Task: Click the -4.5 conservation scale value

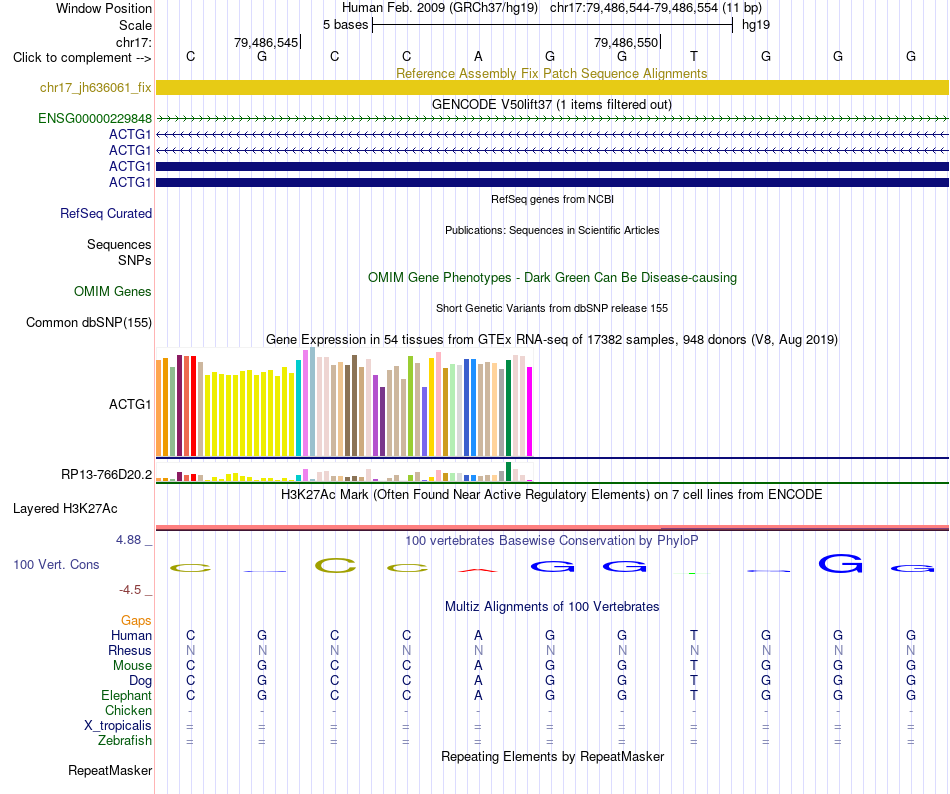Action: 130,589
